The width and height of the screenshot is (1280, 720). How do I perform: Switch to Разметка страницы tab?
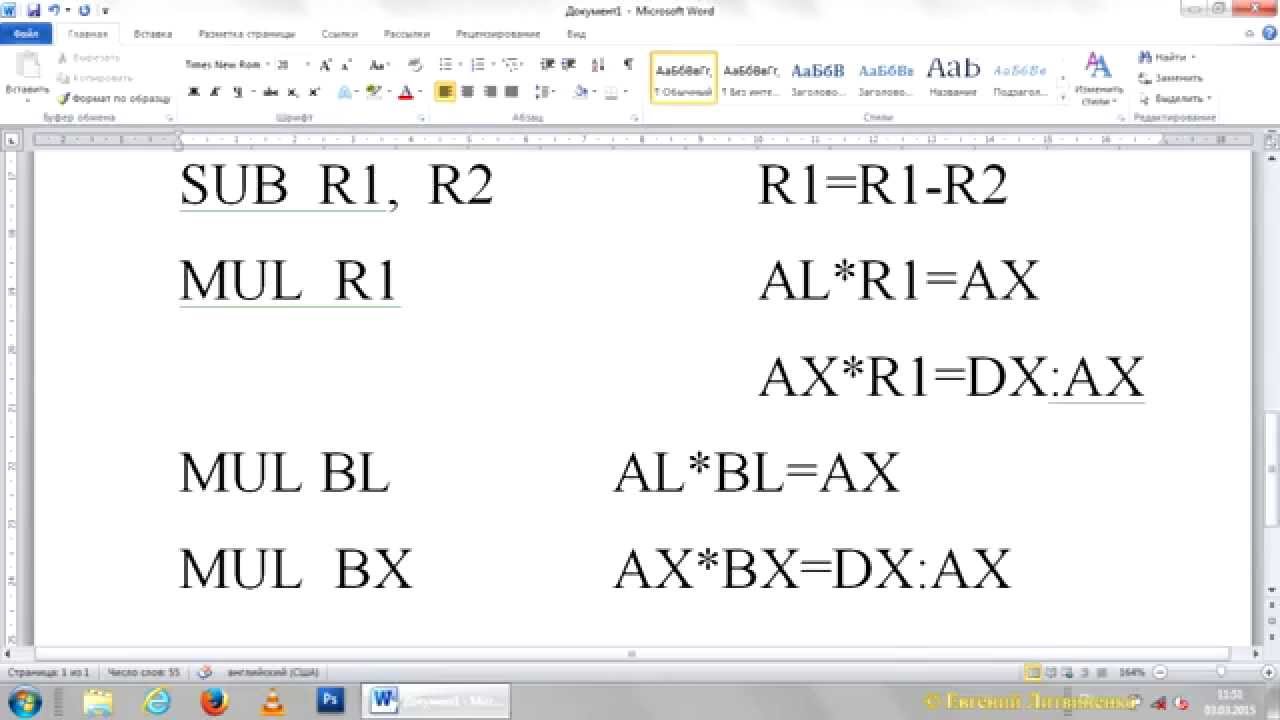coord(246,33)
